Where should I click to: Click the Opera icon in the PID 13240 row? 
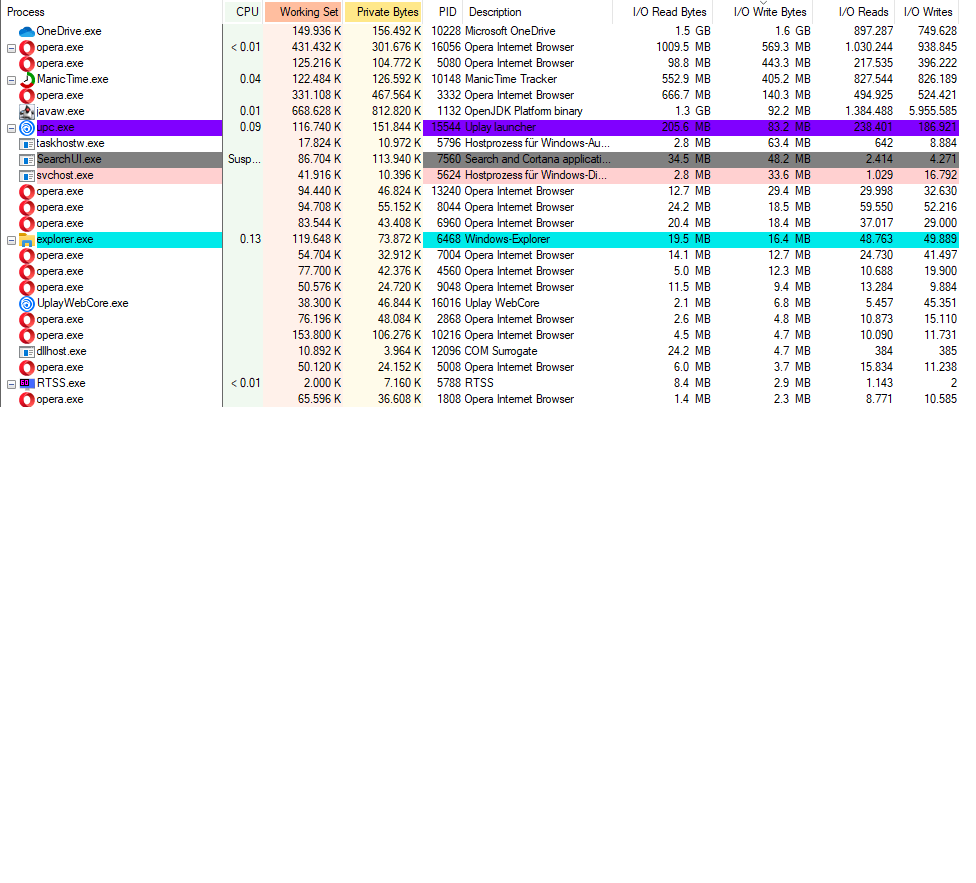(27, 192)
